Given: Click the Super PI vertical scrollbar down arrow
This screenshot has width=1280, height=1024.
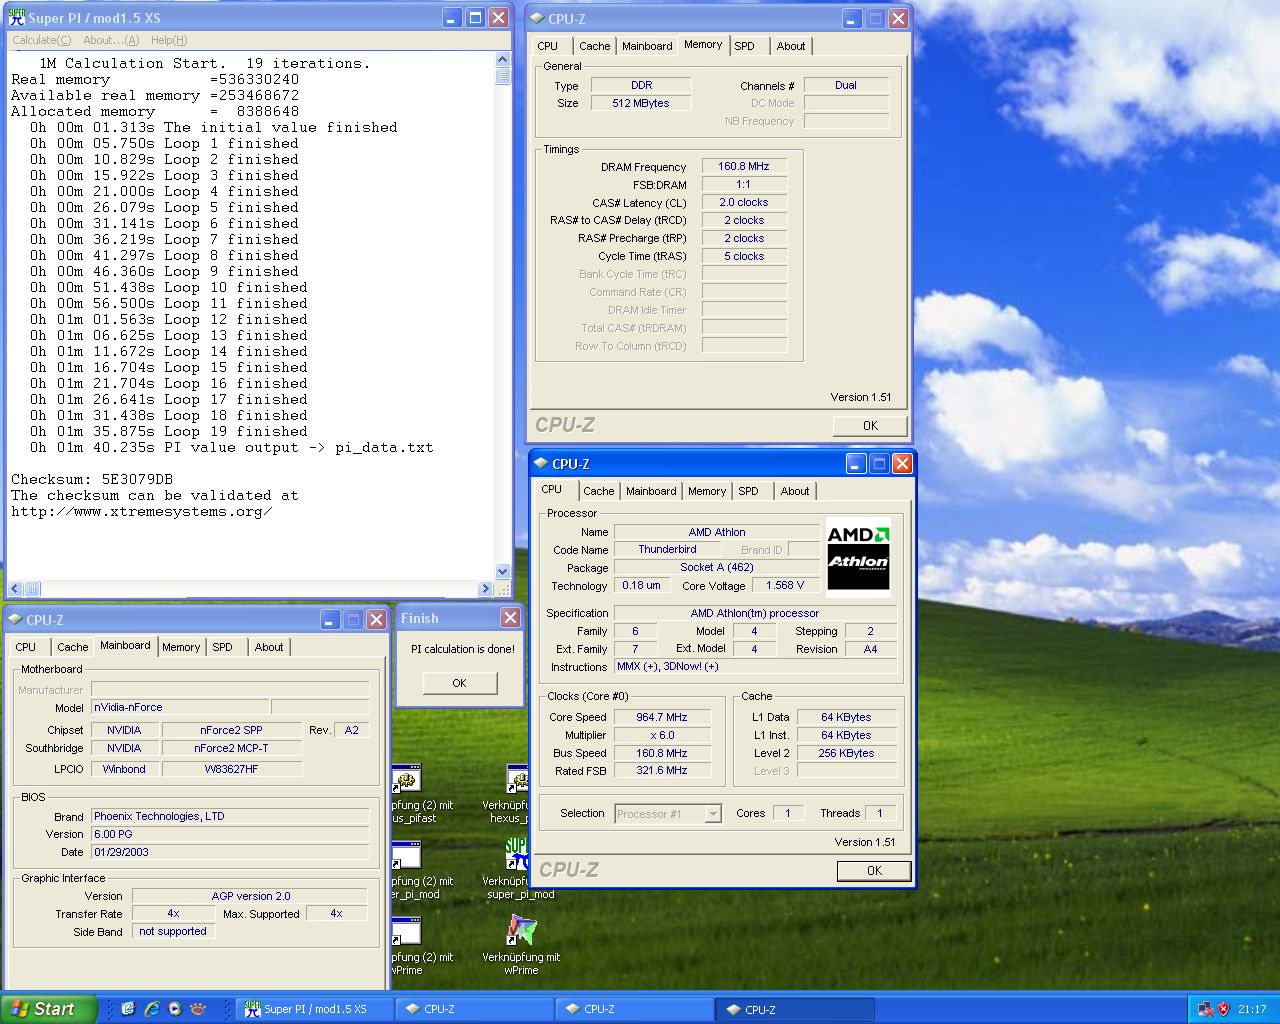Looking at the screenshot, I should pos(503,573).
